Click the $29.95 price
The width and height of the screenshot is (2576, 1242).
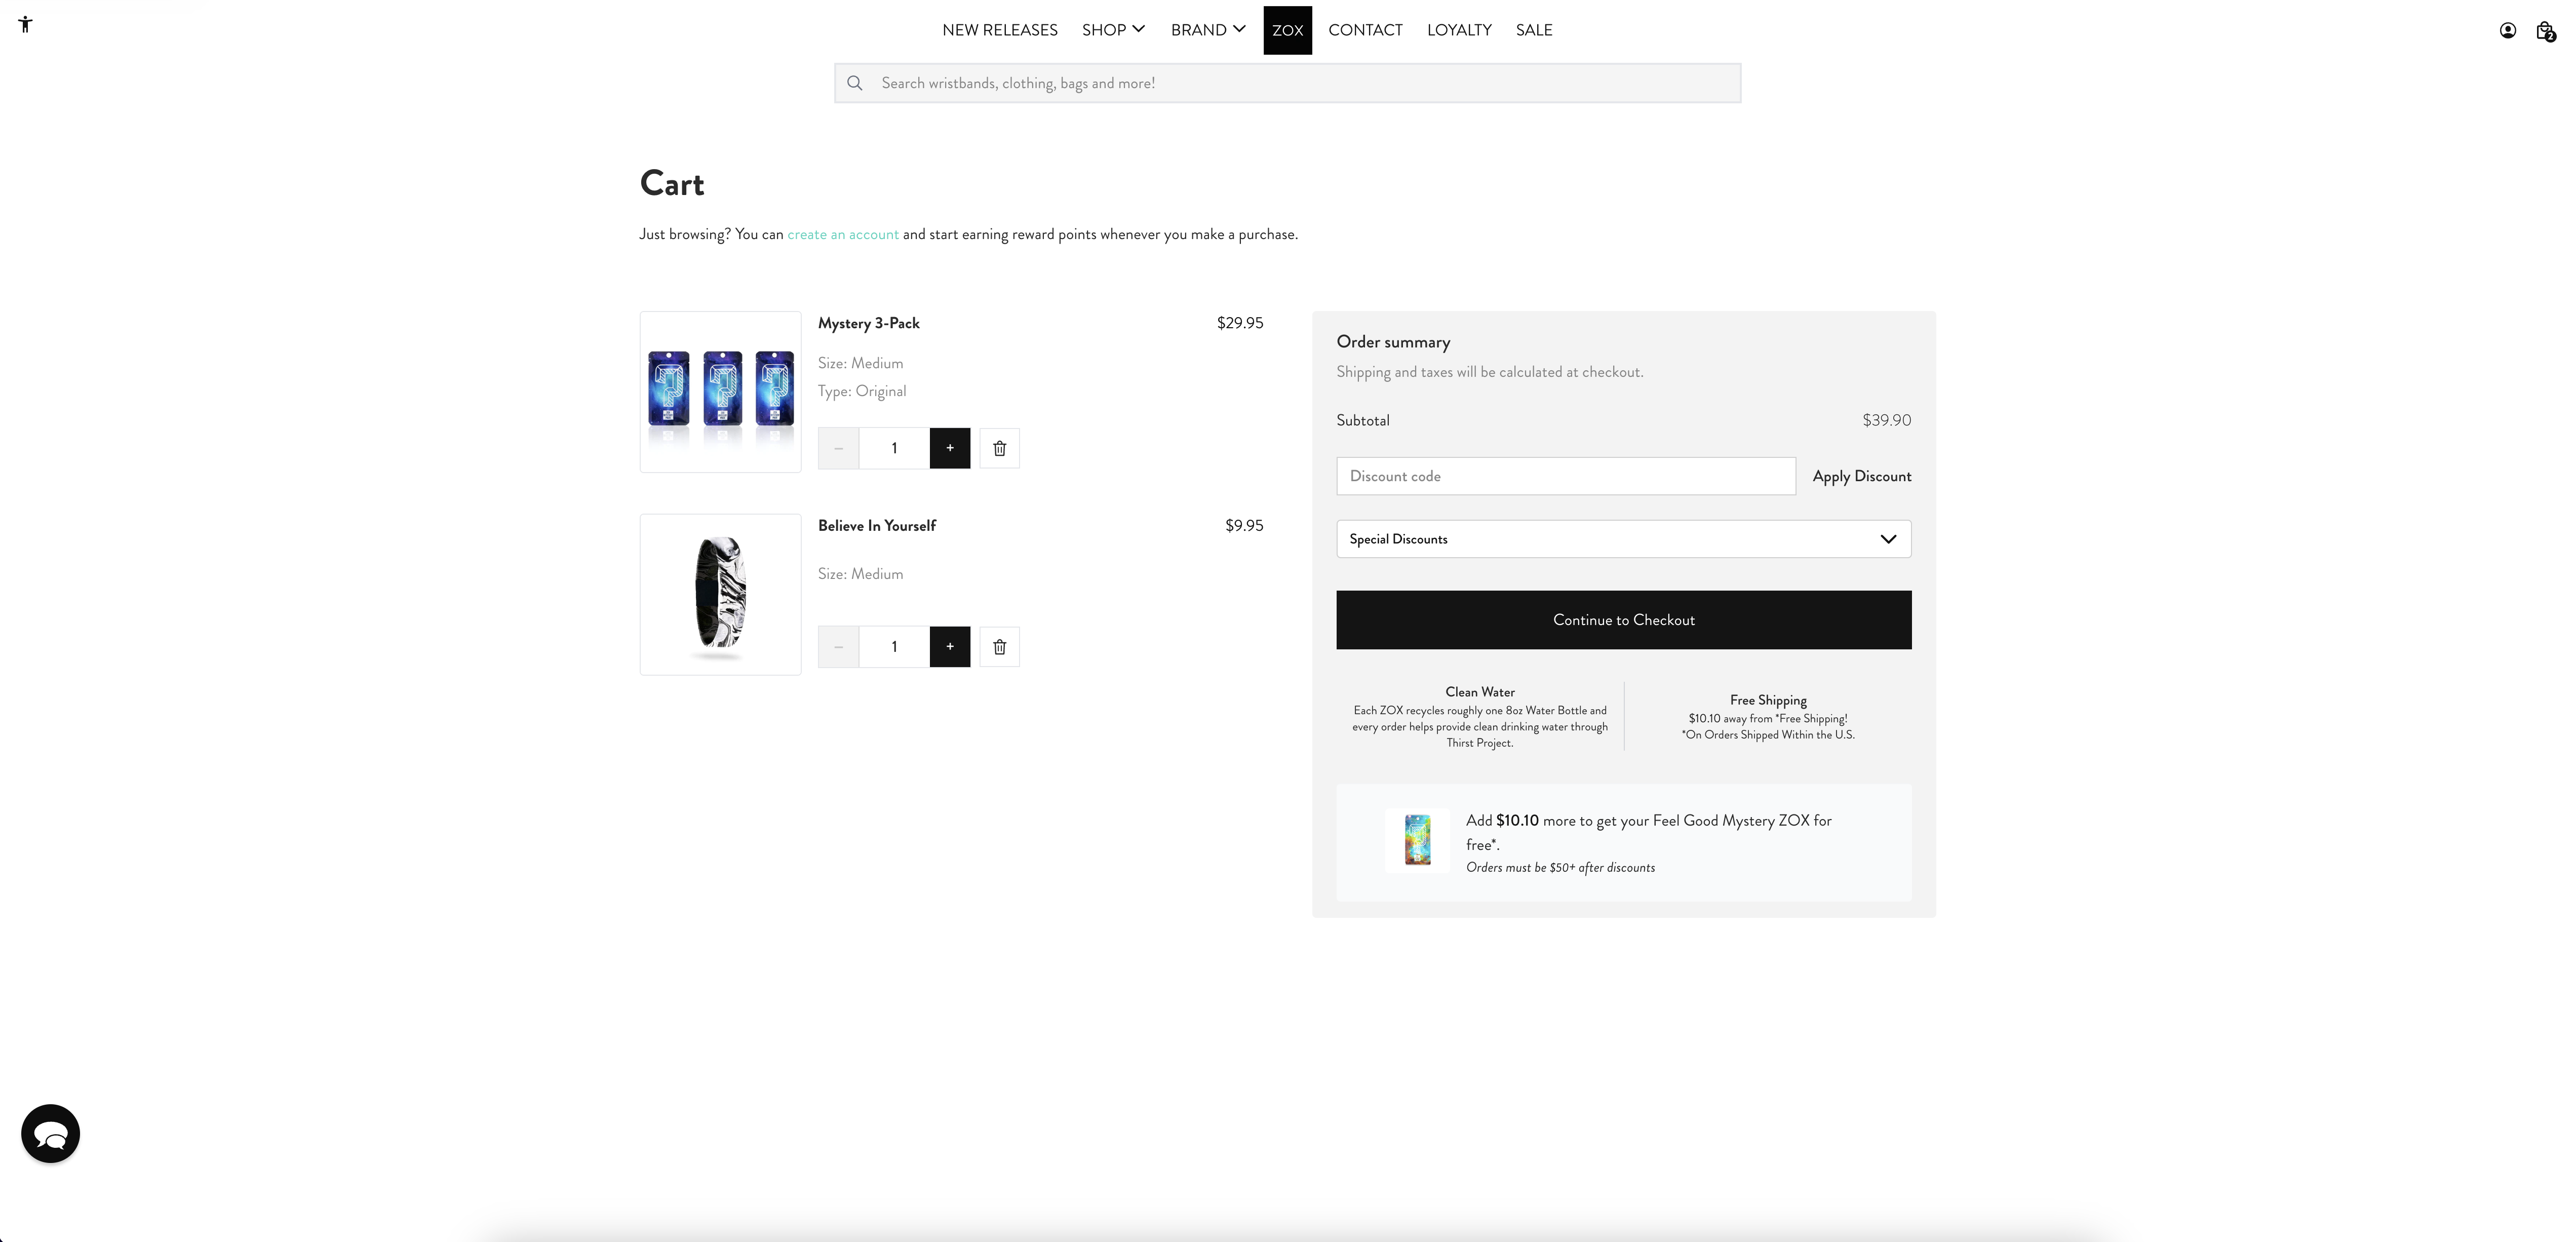point(1239,323)
